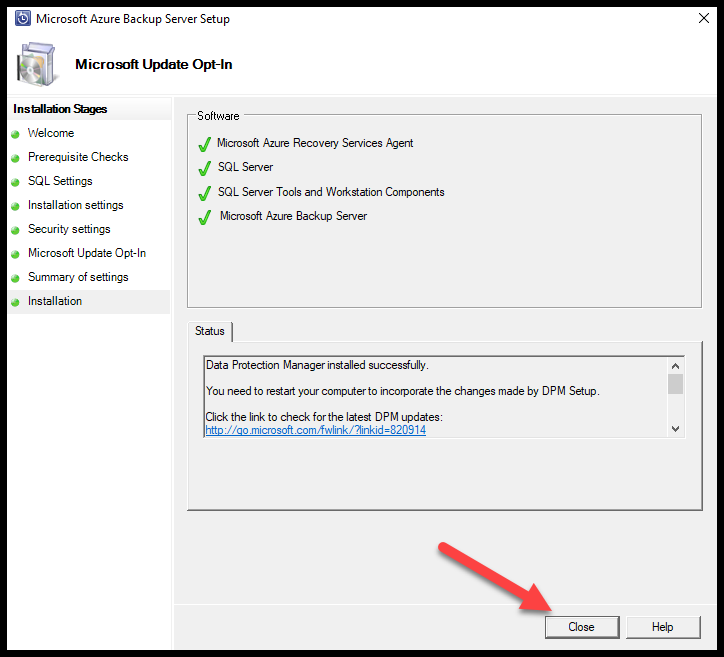The height and width of the screenshot is (657, 724).
Task: Click the green dot beside Installation stage
Action: coord(15,302)
